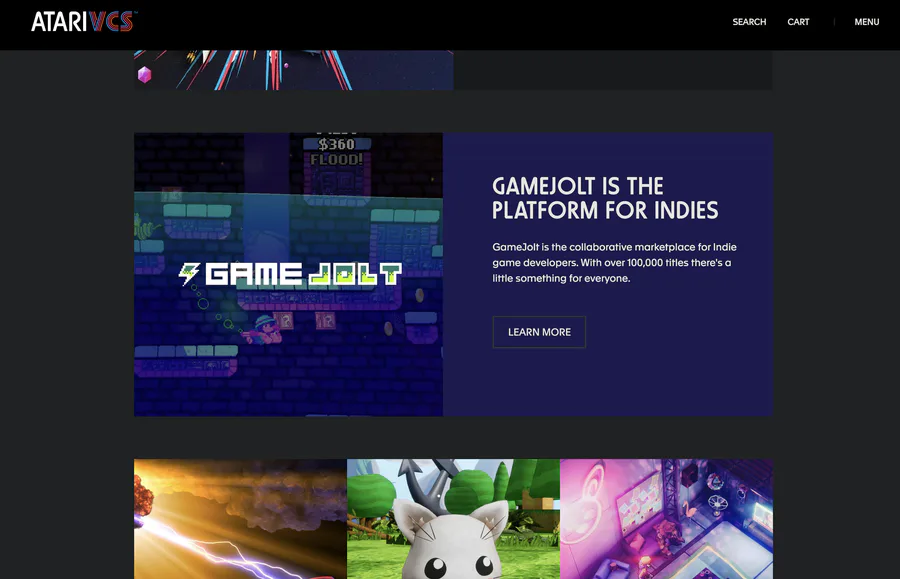The height and width of the screenshot is (579, 900).
Task: Open the lightning storm game thumbnail
Action: pos(240,519)
